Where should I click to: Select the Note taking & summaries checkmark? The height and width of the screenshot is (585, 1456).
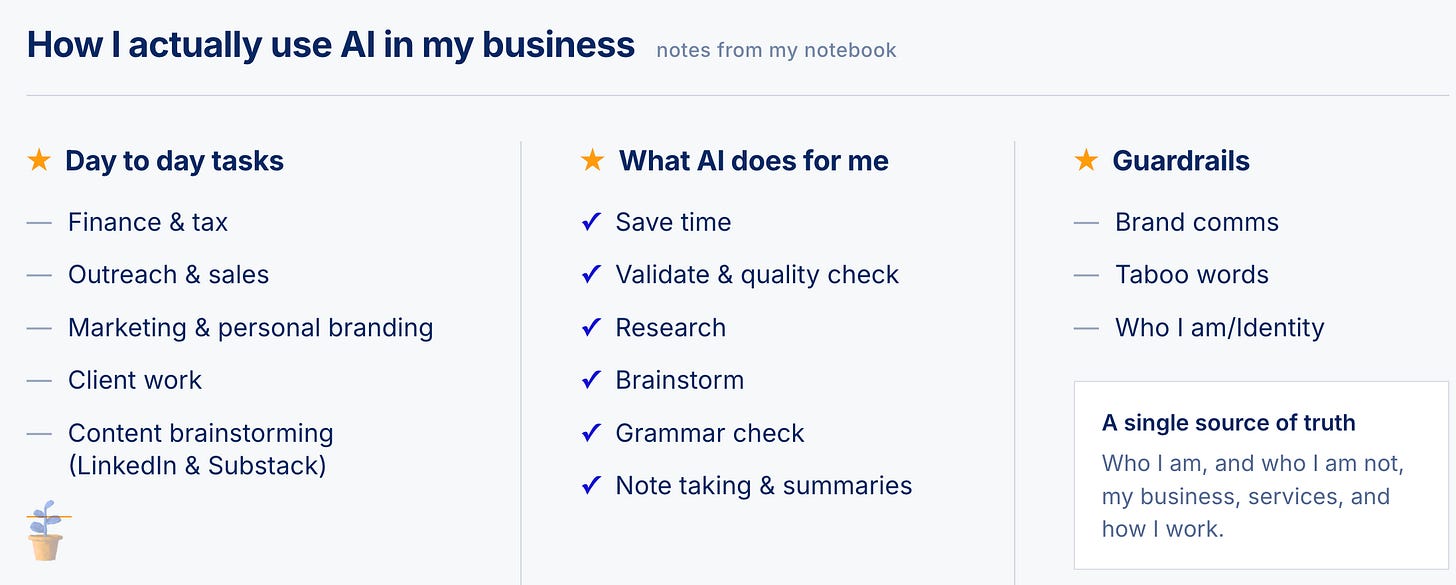pyautogui.click(x=591, y=486)
